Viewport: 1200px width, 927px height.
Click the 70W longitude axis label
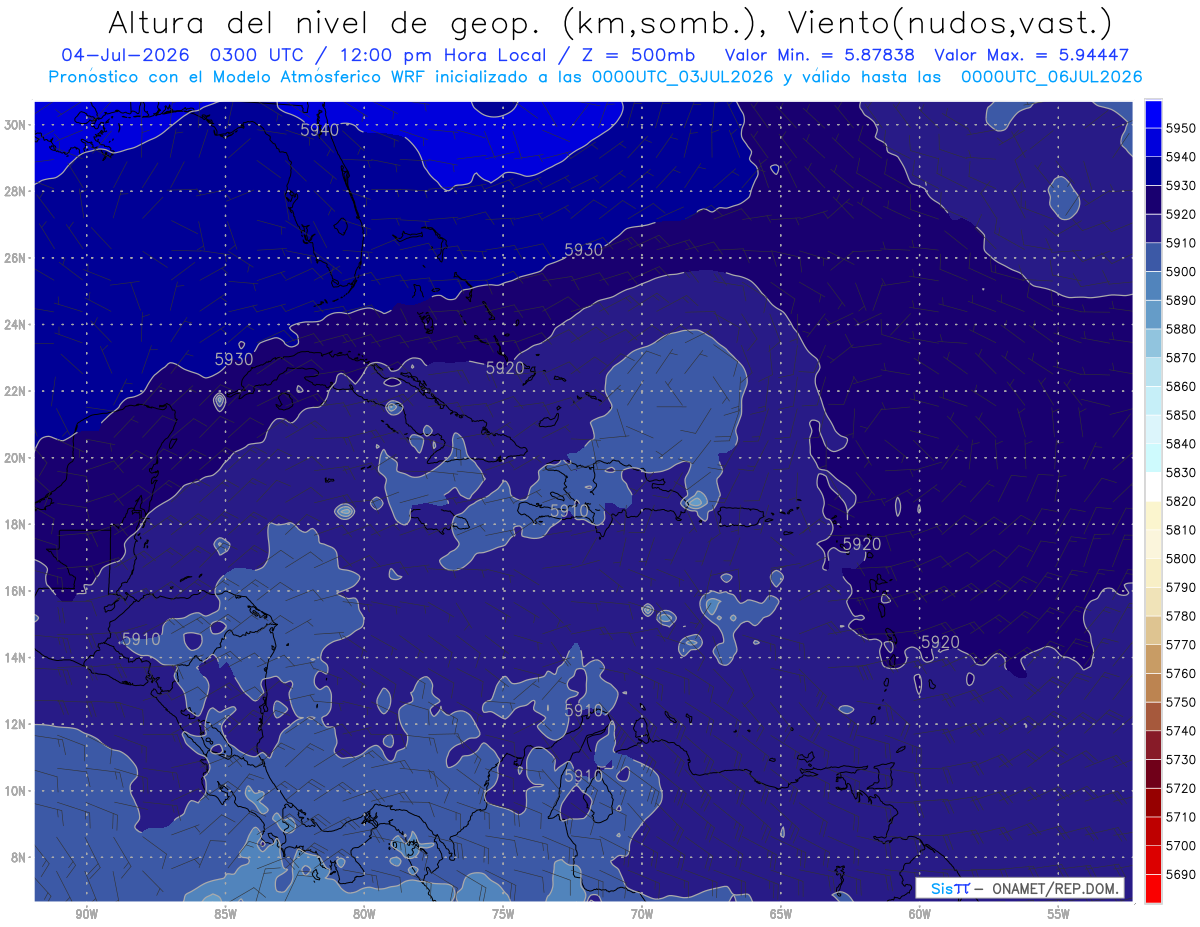(x=642, y=914)
